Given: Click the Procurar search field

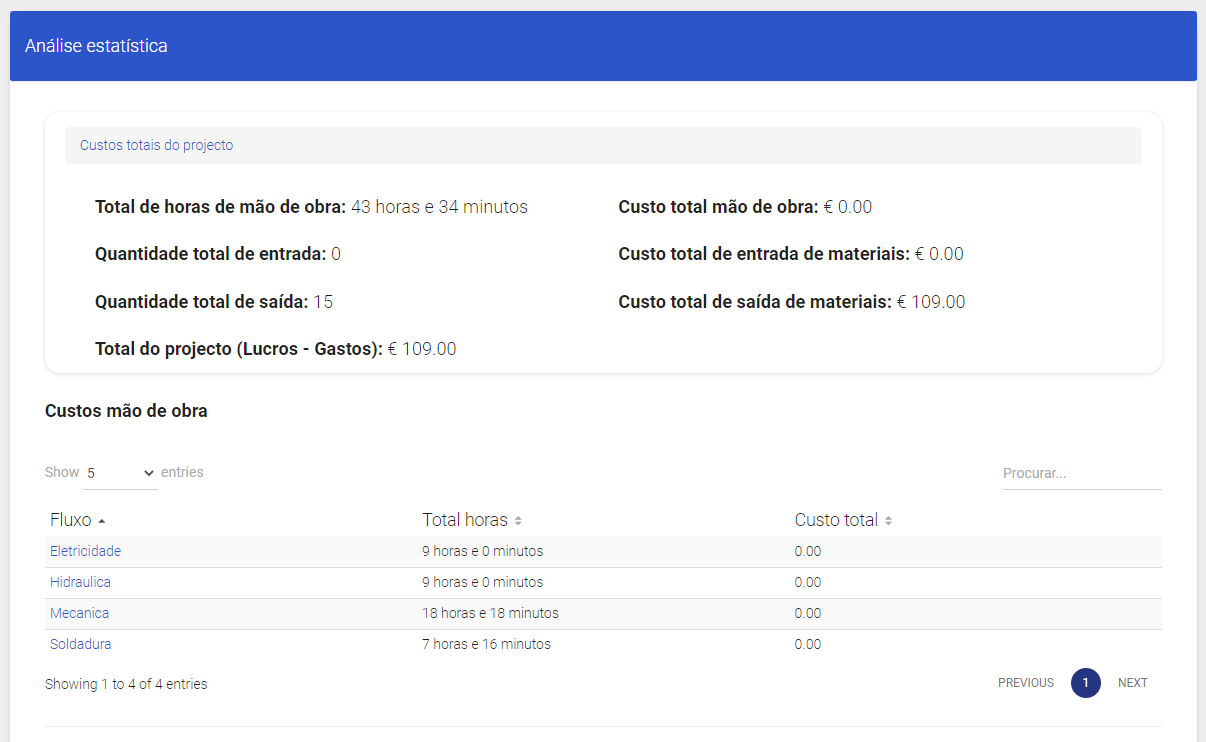Looking at the screenshot, I should pyautogui.click(x=1081, y=473).
